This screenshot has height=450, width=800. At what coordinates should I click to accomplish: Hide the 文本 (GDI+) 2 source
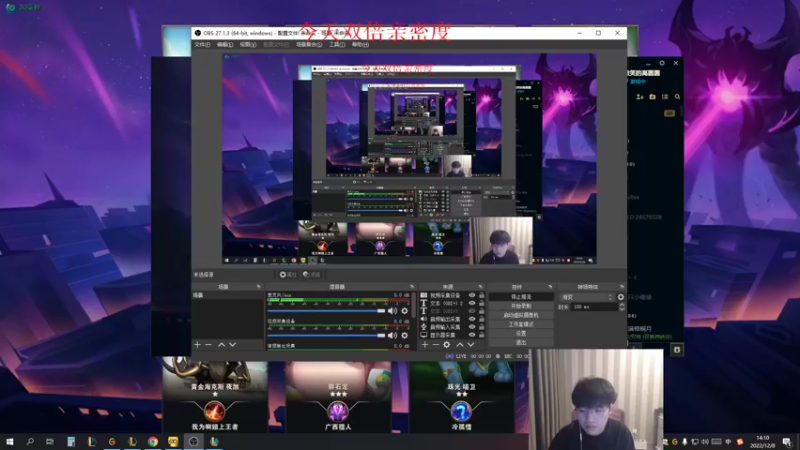pos(472,303)
